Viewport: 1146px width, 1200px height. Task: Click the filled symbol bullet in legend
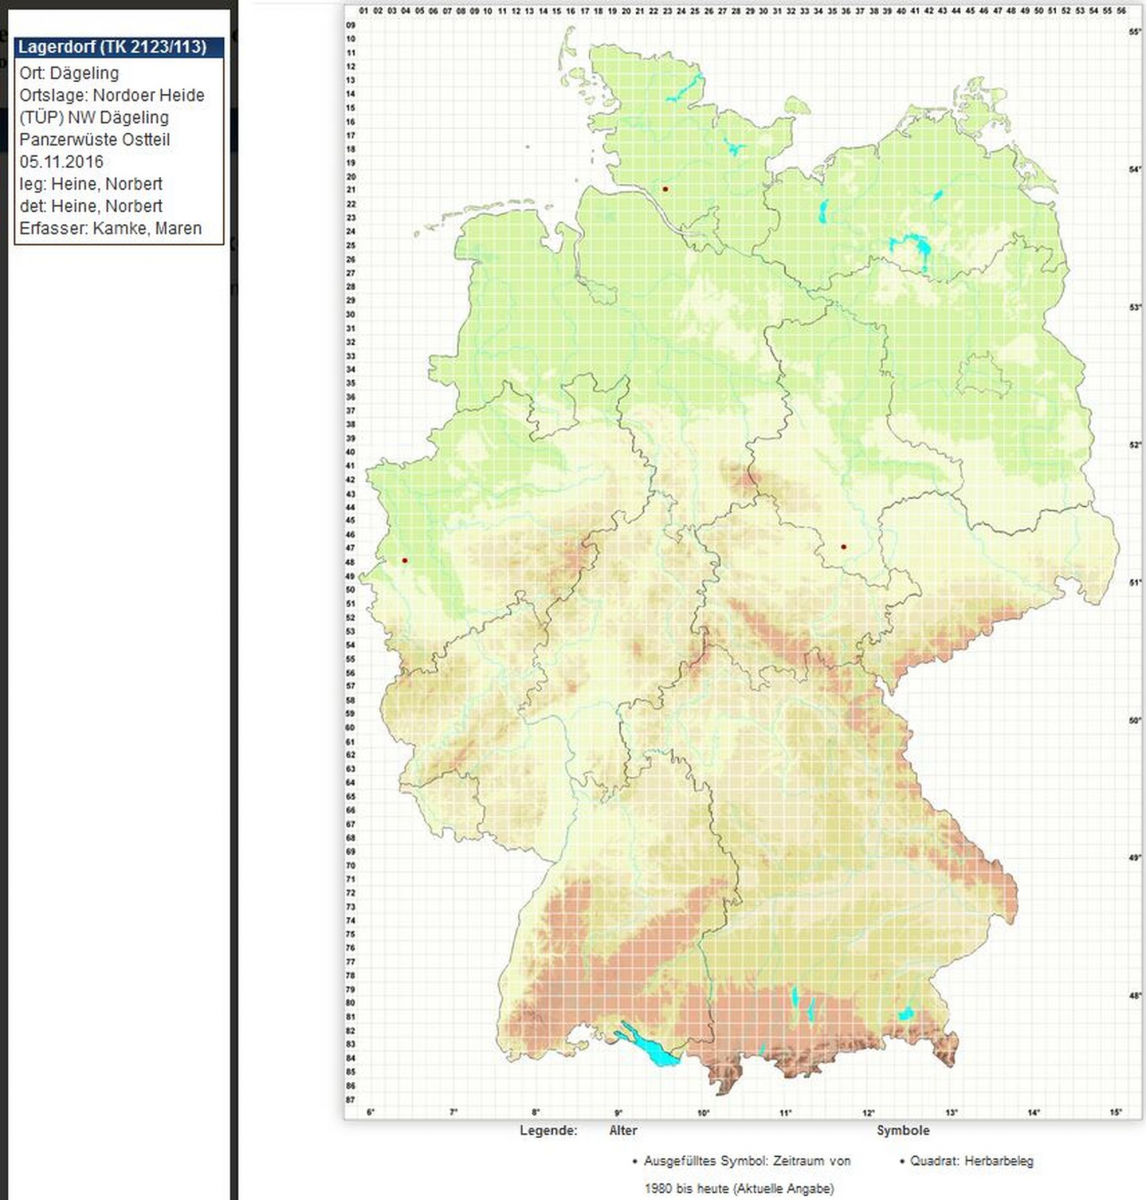[x=634, y=1162]
